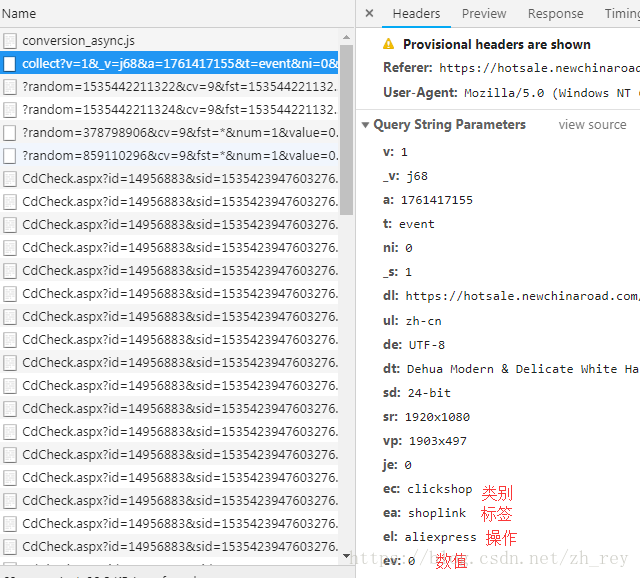640x578 pixels.
Task: Select the ?random=378798906 request
Action: [169, 133]
